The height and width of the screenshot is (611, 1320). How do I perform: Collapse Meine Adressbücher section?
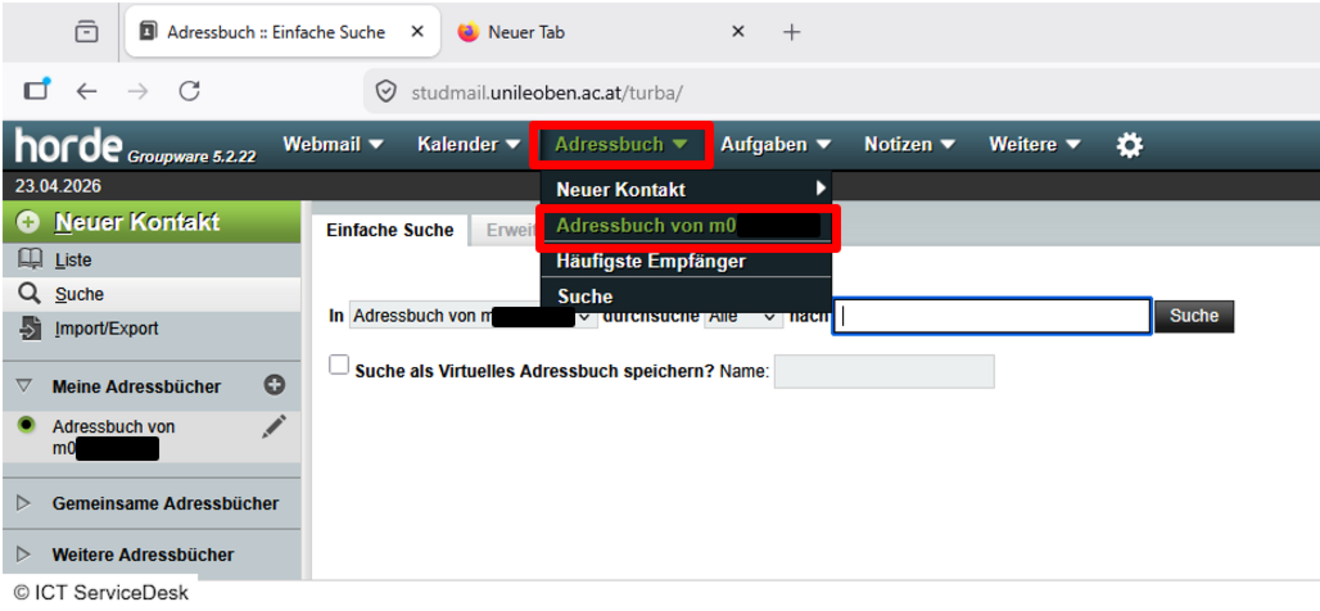coord(25,386)
